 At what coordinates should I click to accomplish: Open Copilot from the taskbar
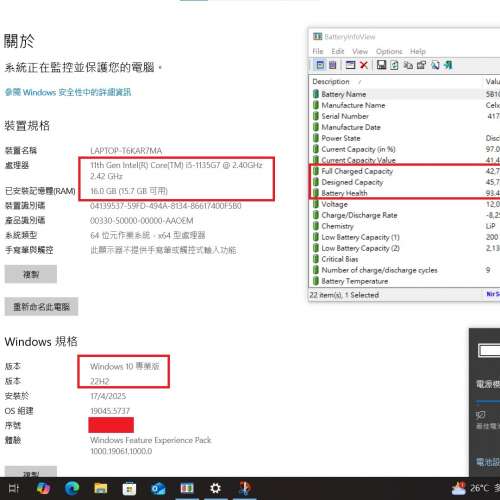click(x=43, y=488)
